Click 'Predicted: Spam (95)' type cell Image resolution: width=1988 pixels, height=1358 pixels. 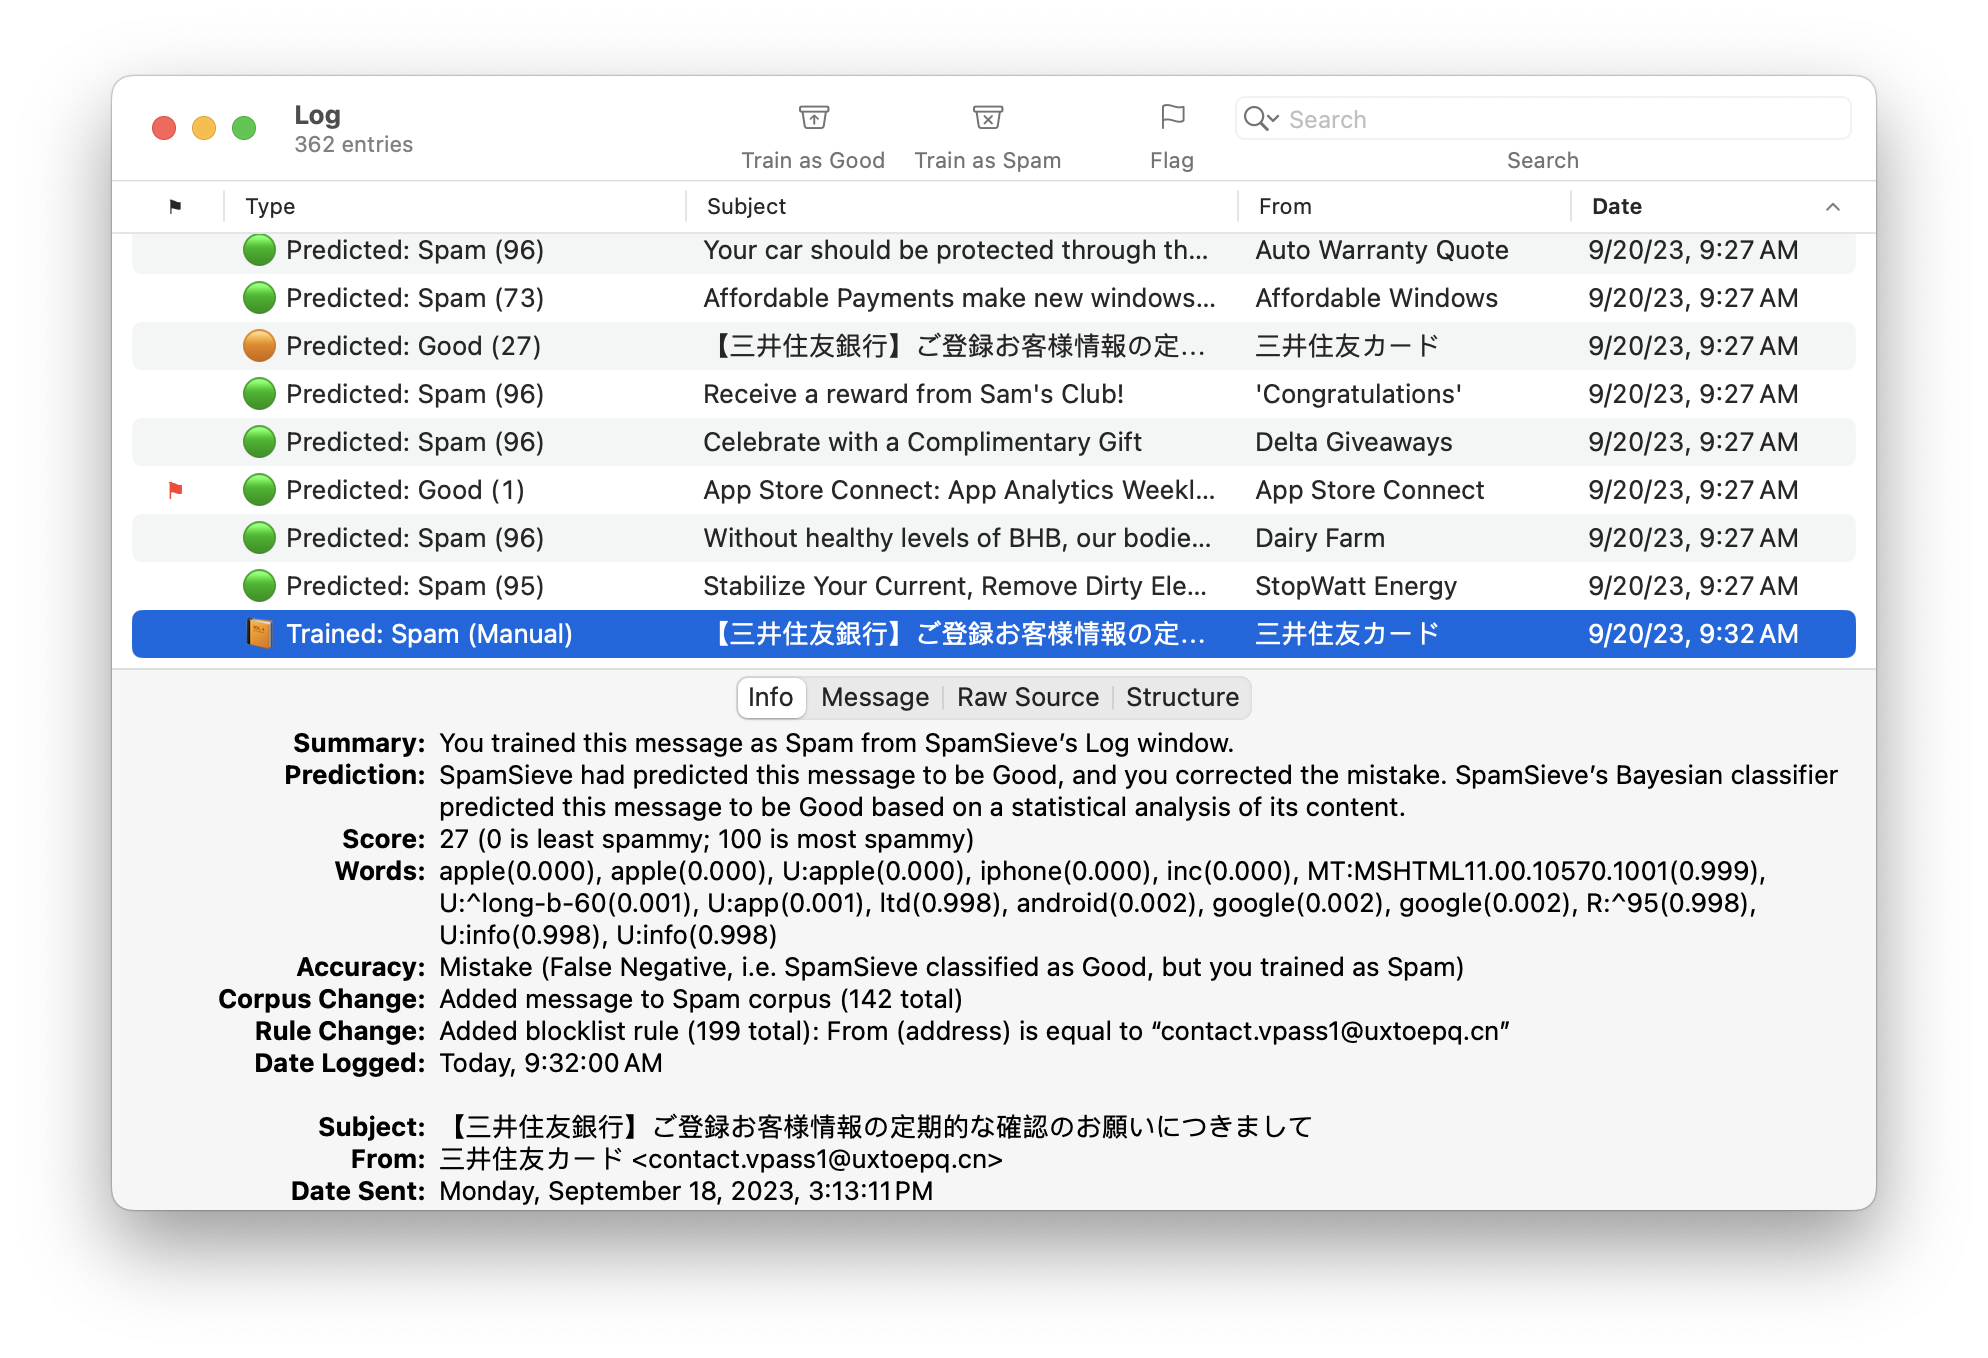tap(415, 586)
